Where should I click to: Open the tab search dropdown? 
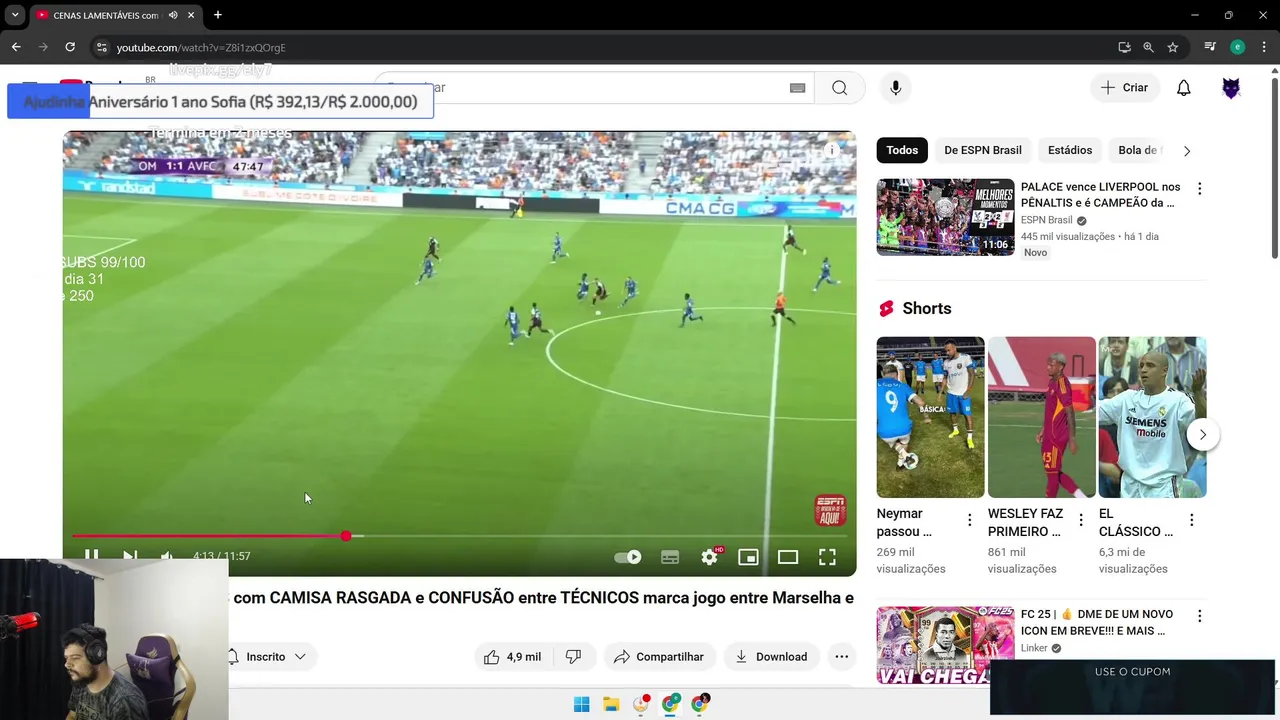click(x=15, y=15)
